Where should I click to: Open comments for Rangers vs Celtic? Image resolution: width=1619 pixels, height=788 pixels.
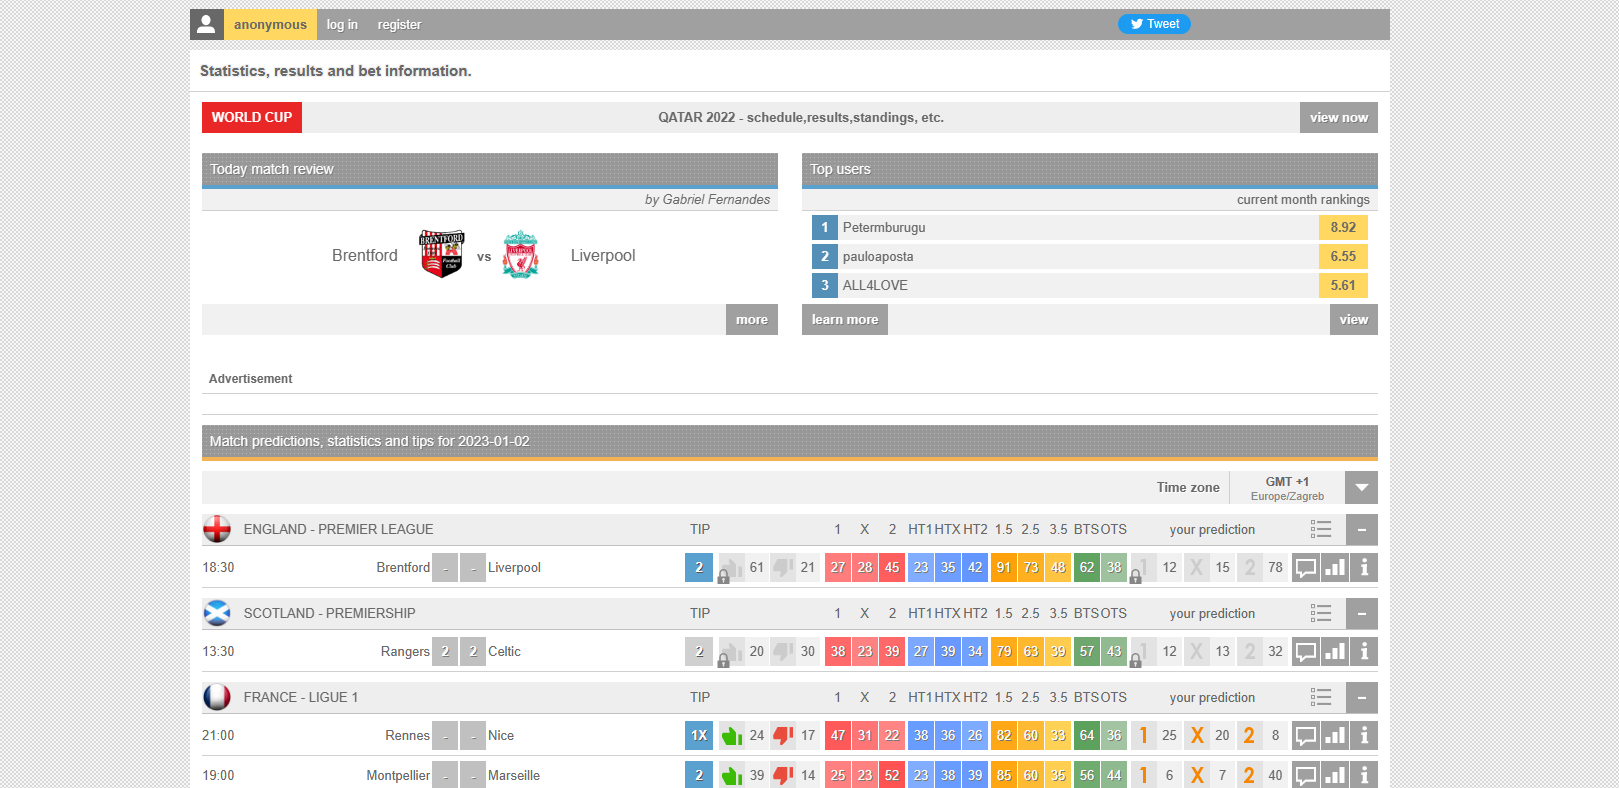(1306, 652)
